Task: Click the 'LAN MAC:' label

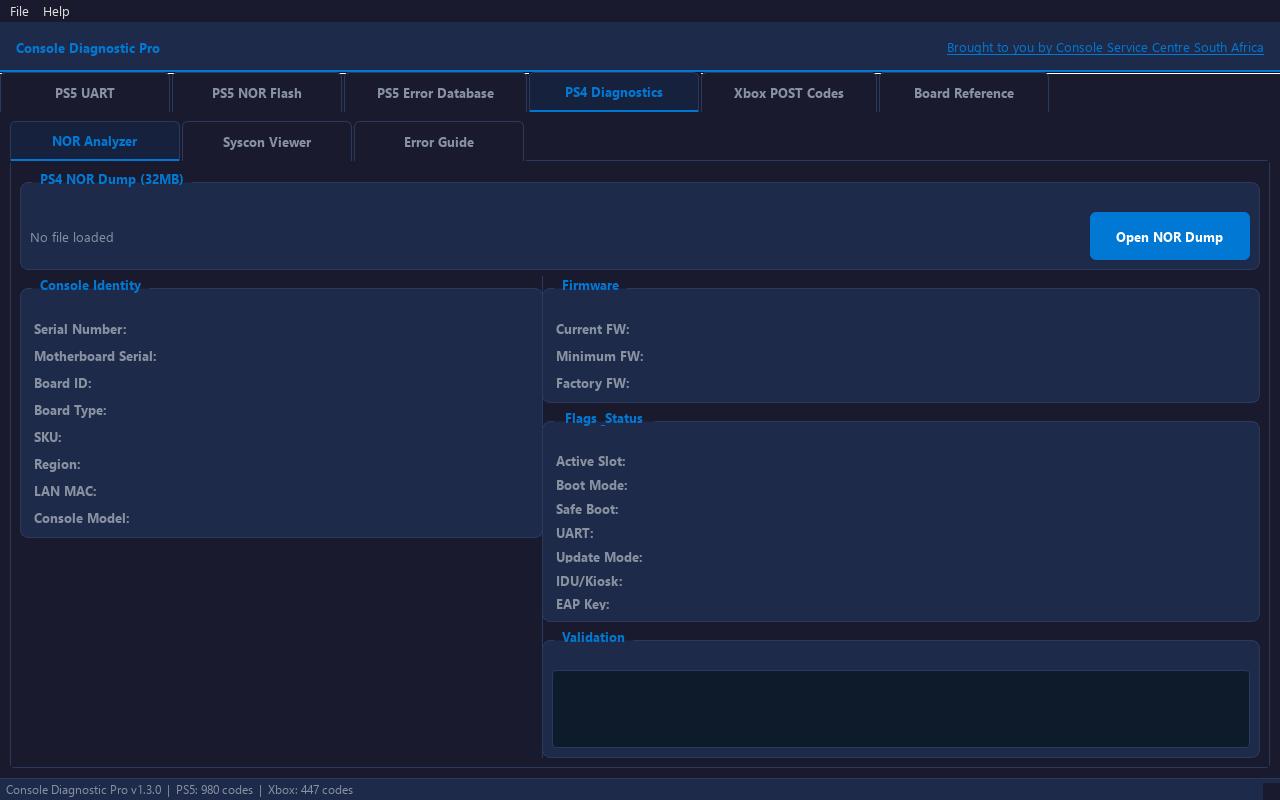Action: pos(65,491)
